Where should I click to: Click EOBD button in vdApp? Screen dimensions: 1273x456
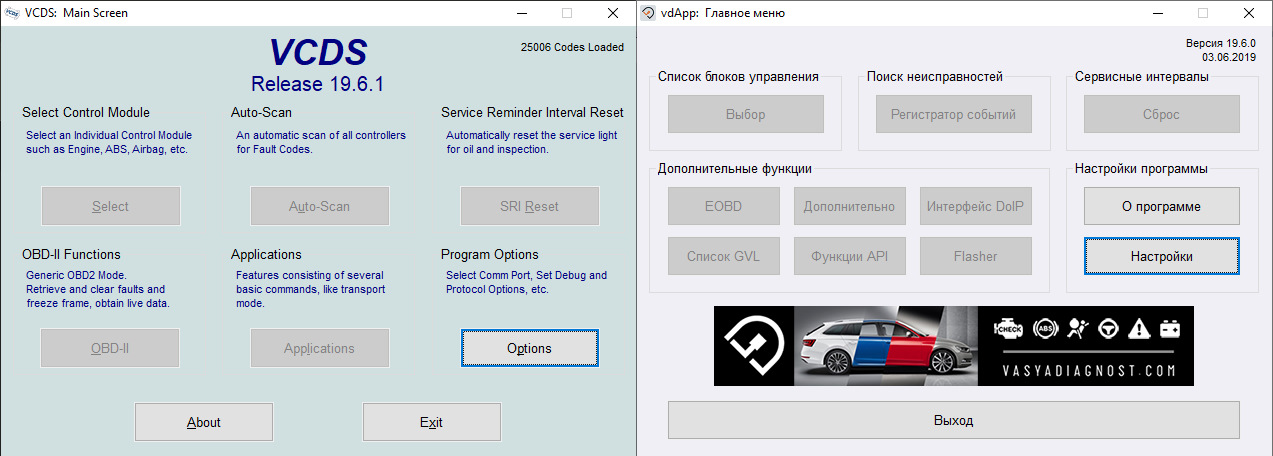[724, 206]
